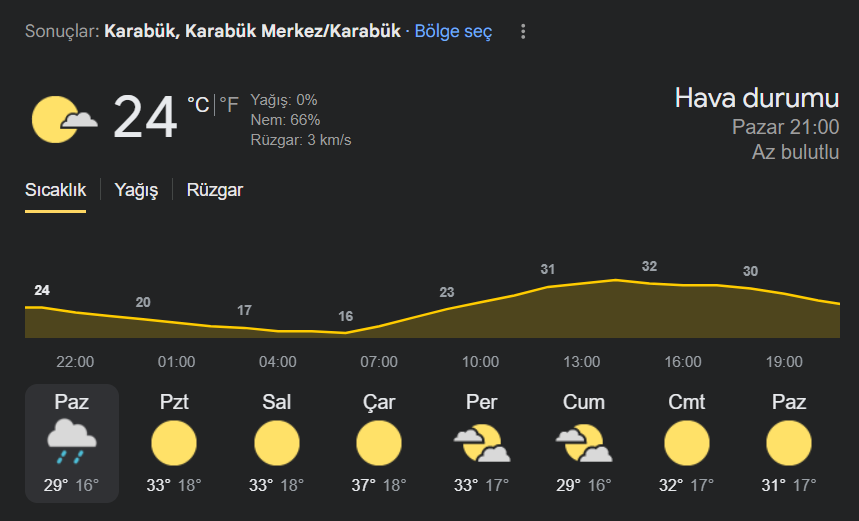Click the 32 degree peak on graph
The image size is (859, 521).
click(649, 266)
